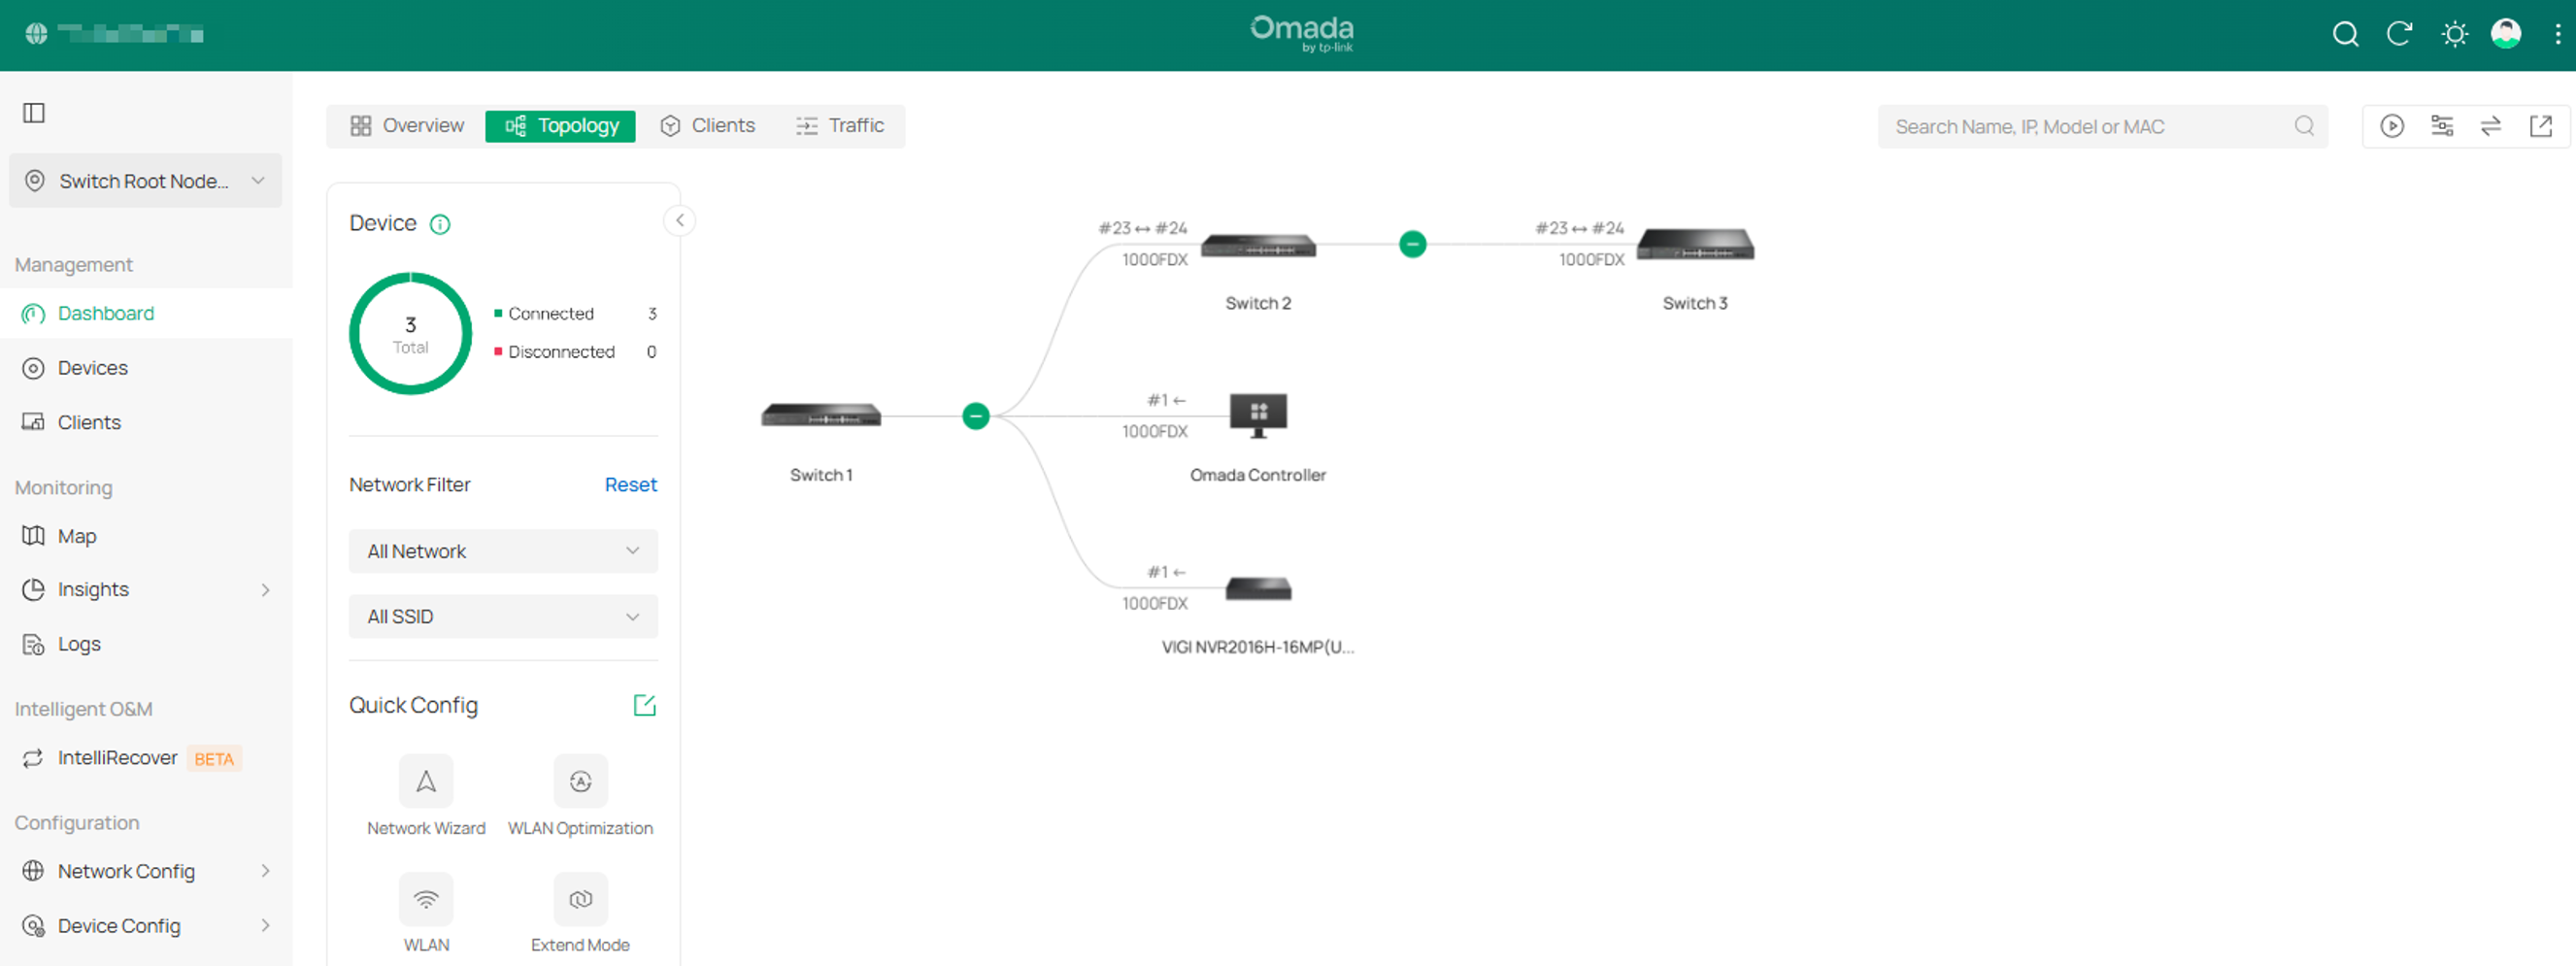Click the Omada by tp-link logo
This screenshot has width=2576, height=966.
tap(1301, 34)
